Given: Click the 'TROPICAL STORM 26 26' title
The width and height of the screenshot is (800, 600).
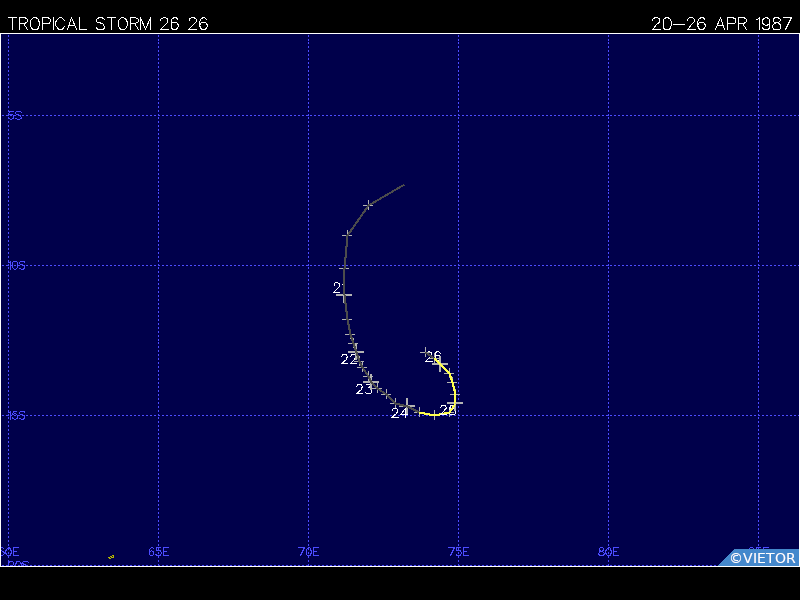Looking at the screenshot, I should 108,24.
